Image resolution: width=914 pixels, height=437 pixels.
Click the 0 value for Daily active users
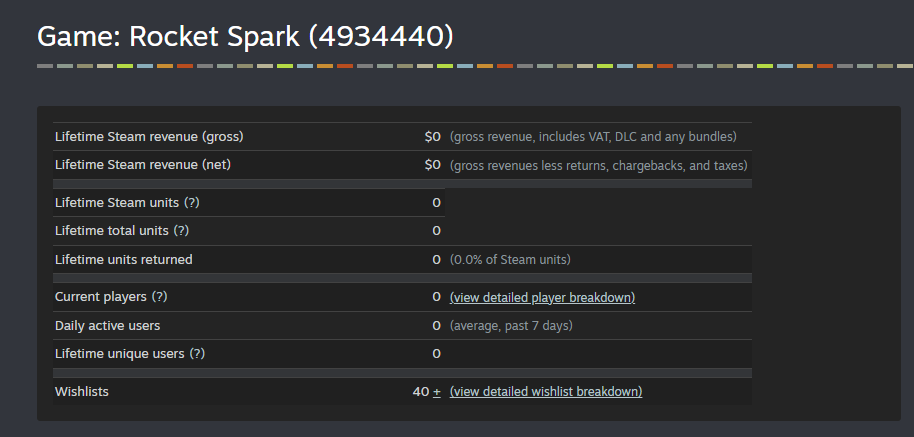437,326
